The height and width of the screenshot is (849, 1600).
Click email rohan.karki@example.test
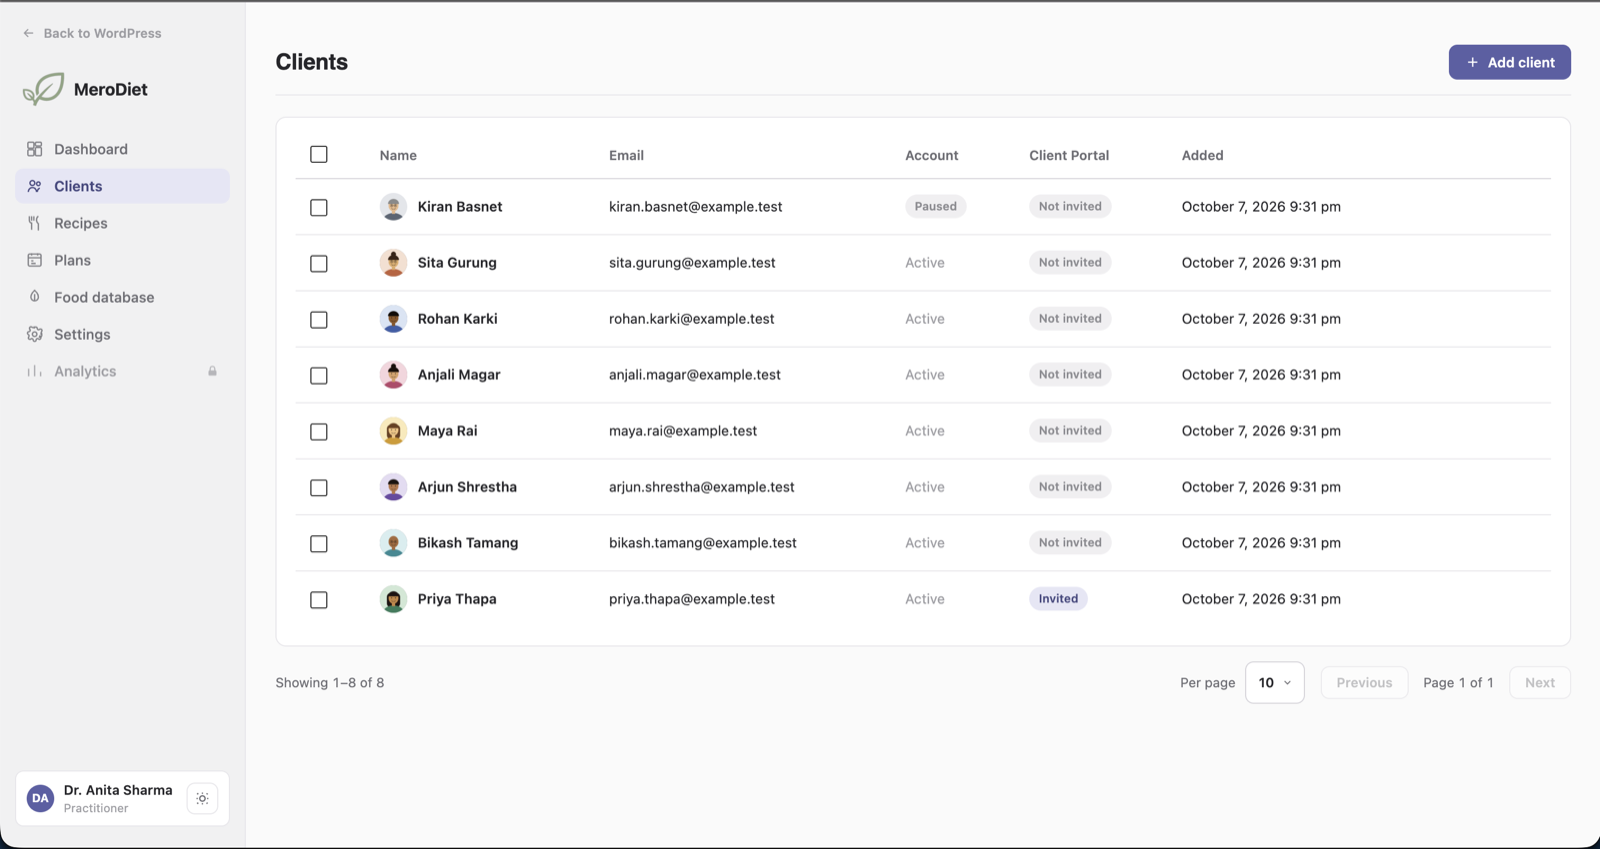tap(692, 319)
